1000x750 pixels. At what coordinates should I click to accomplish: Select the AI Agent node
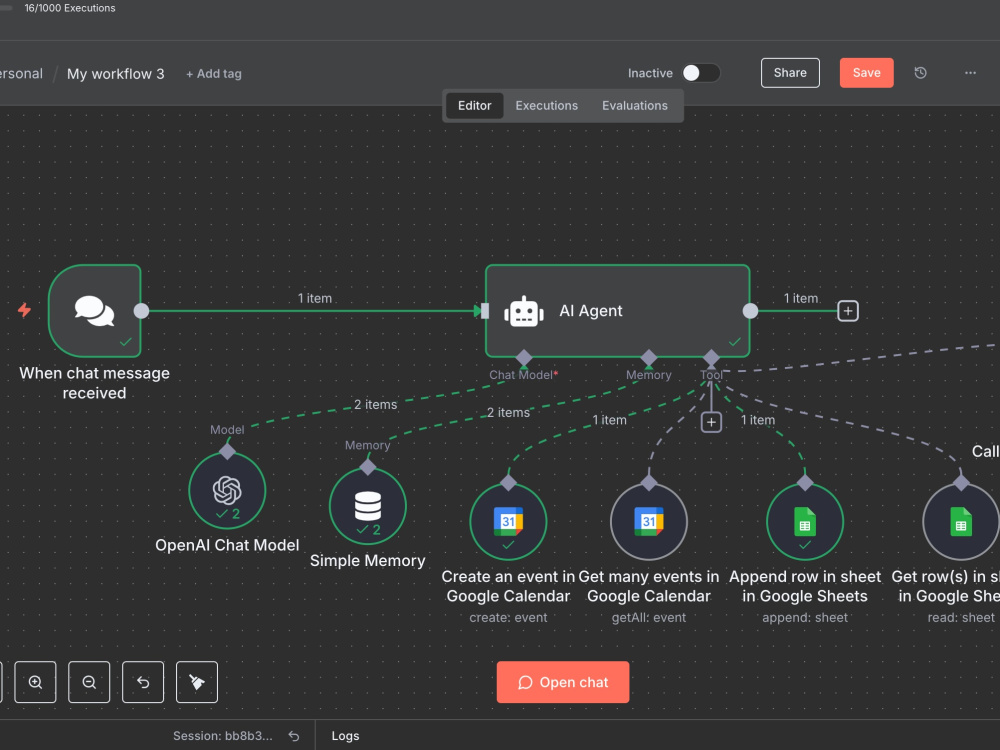(x=617, y=311)
